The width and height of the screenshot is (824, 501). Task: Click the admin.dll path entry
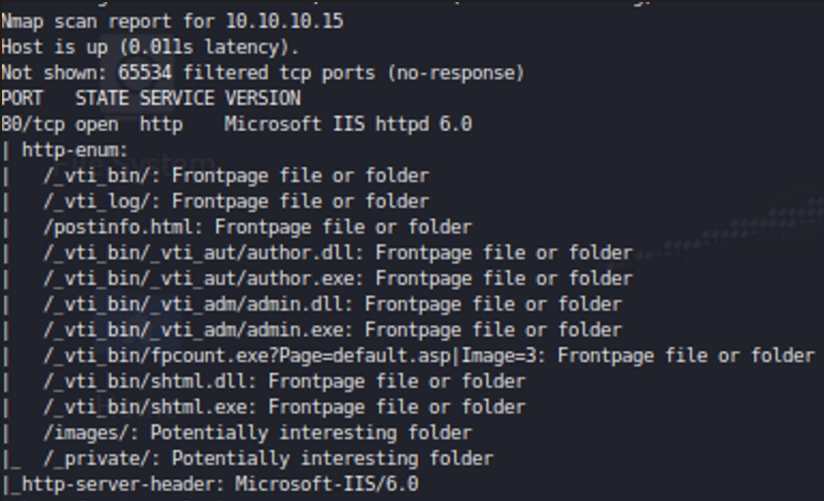click(198, 304)
